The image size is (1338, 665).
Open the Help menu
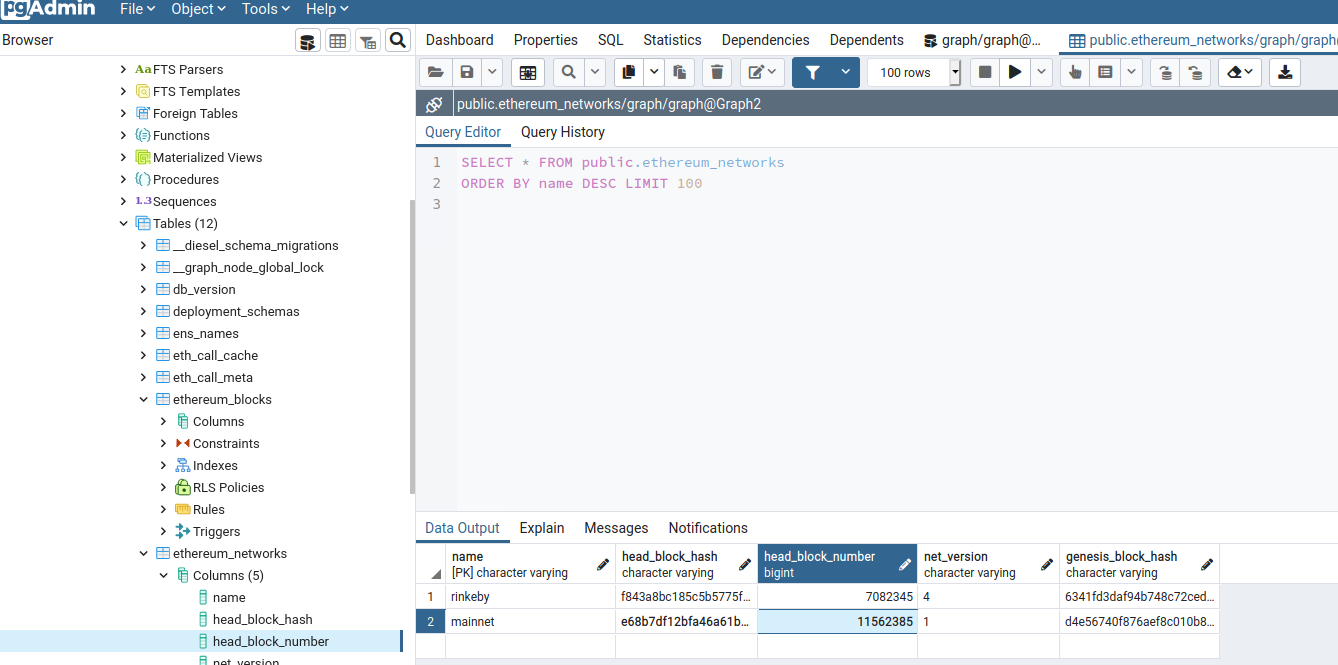(x=327, y=9)
